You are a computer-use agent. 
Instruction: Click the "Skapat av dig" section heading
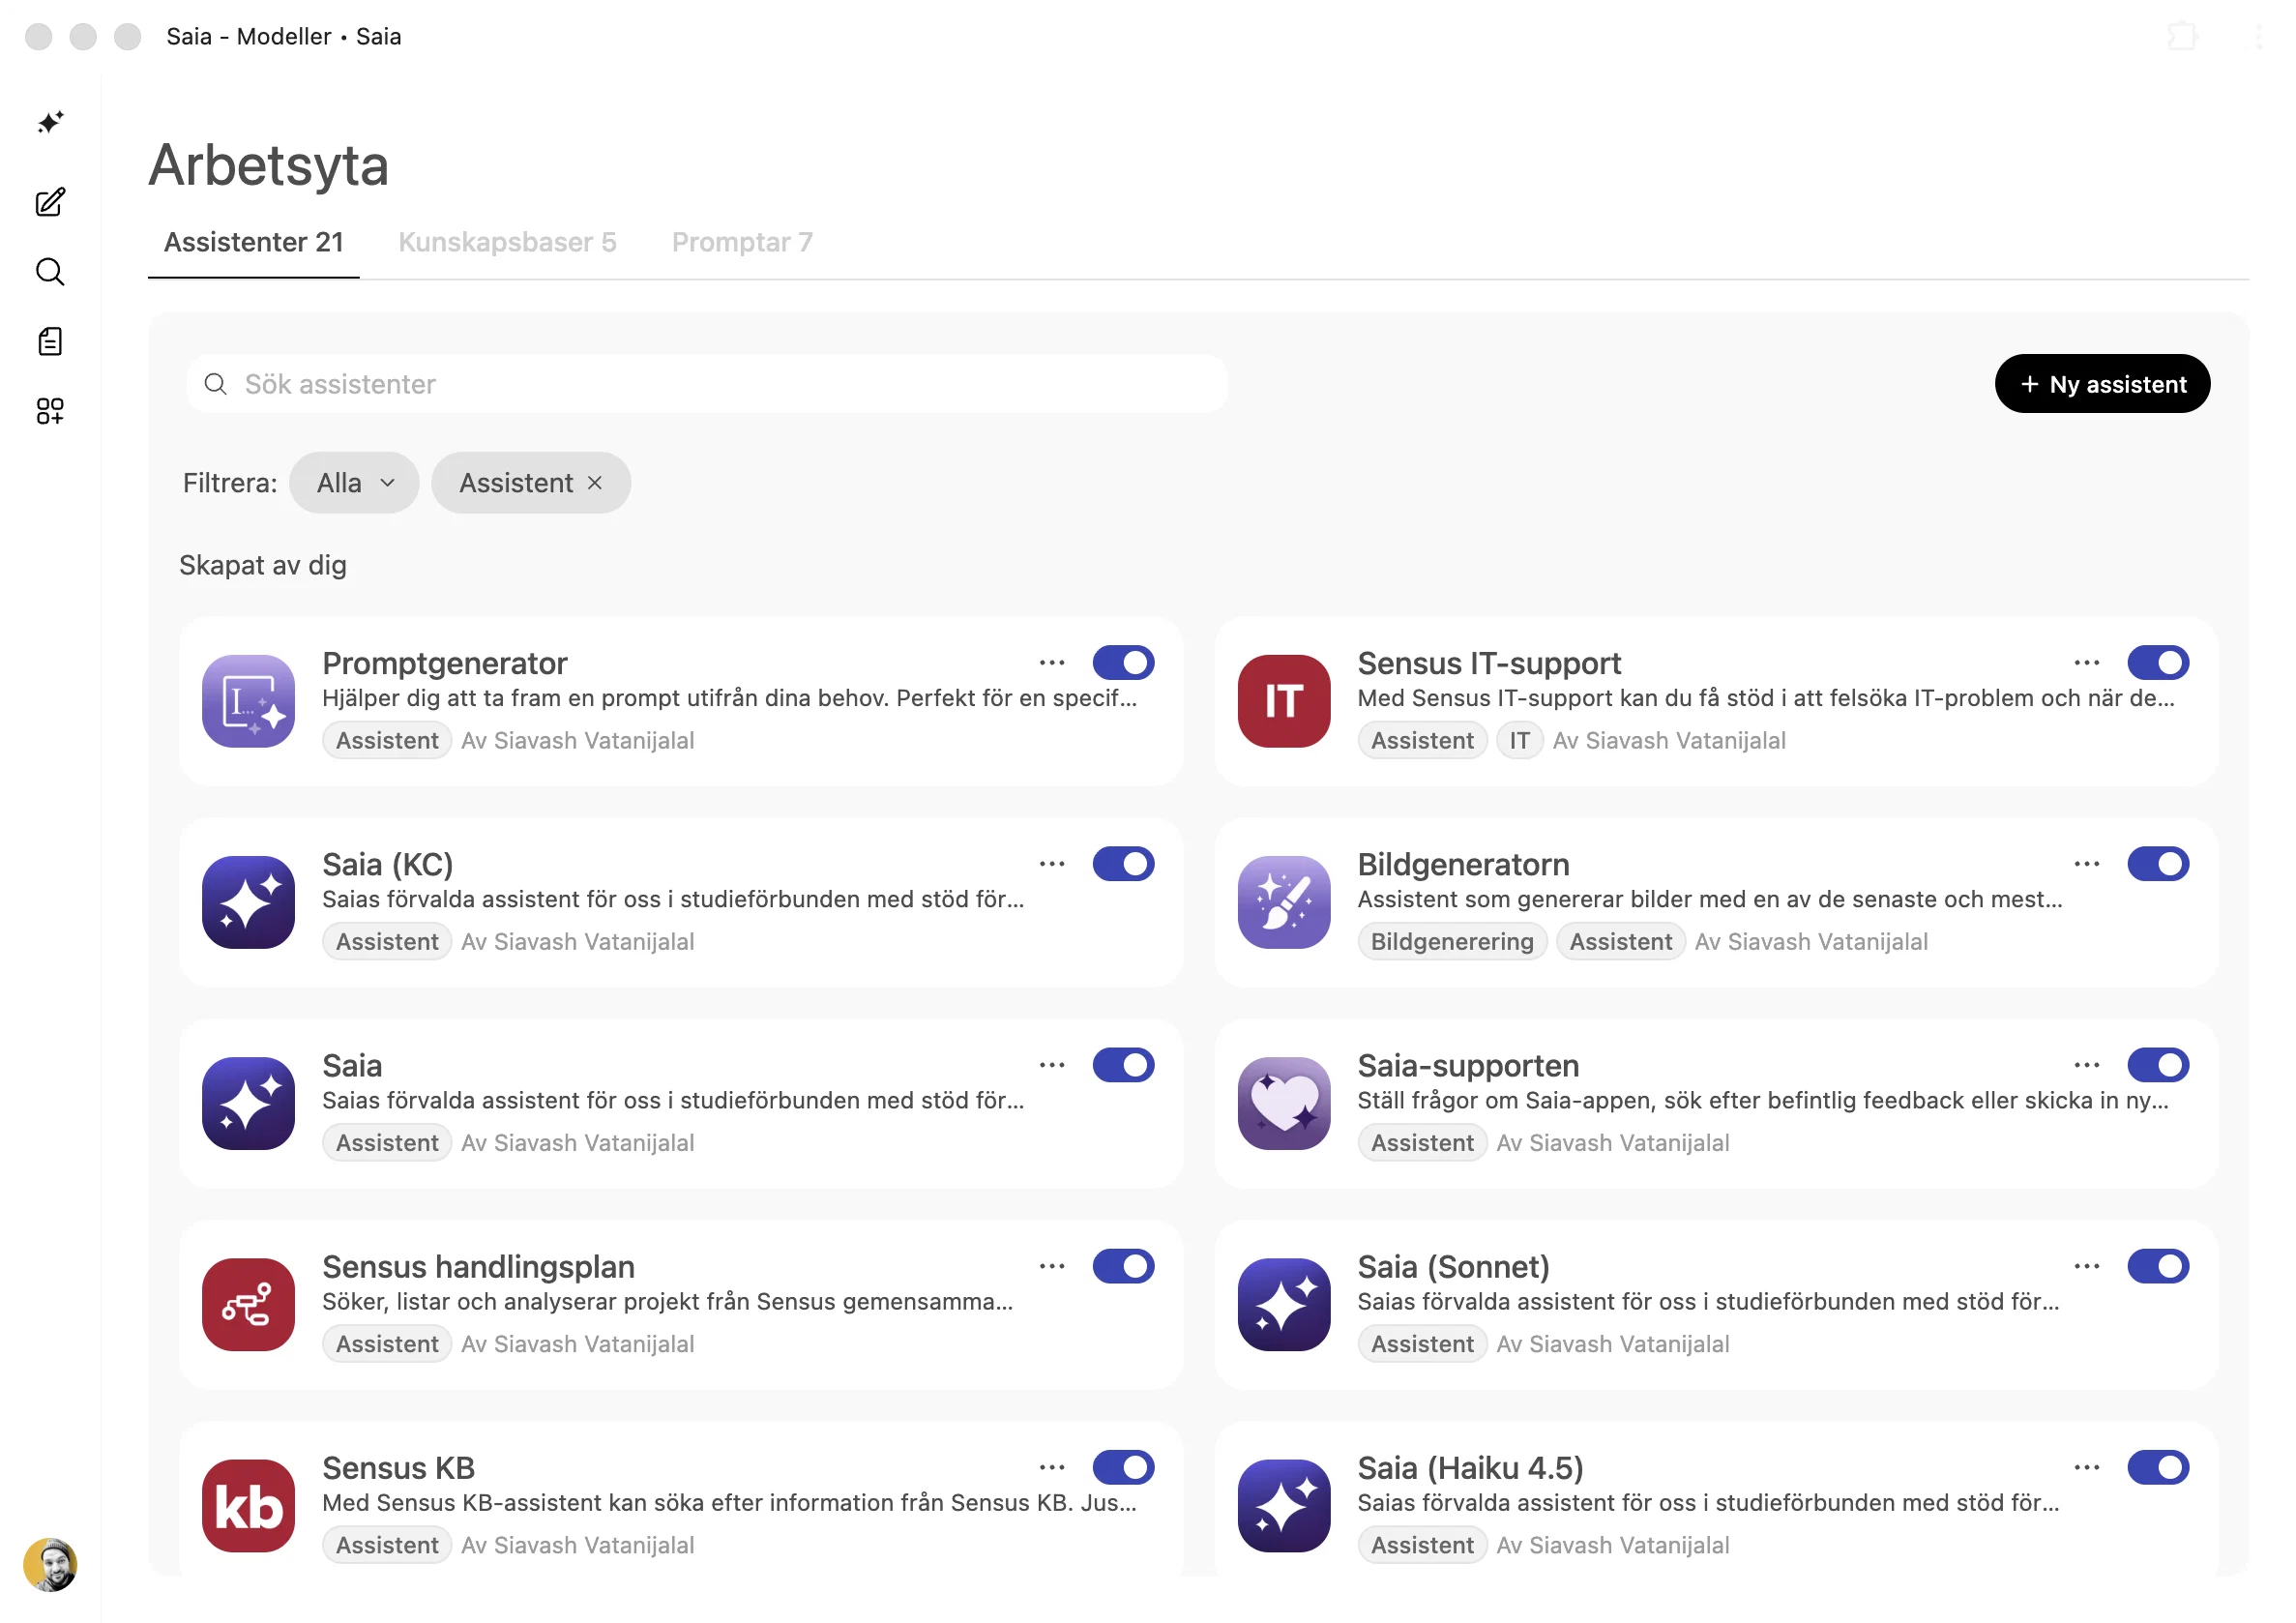click(263, 565)
